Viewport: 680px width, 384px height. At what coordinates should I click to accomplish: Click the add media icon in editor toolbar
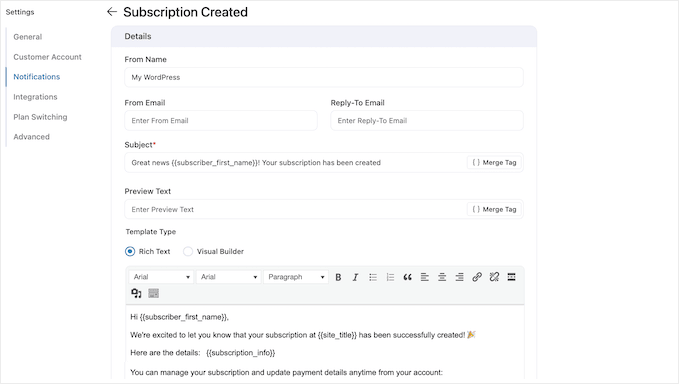tap(136, 293)
